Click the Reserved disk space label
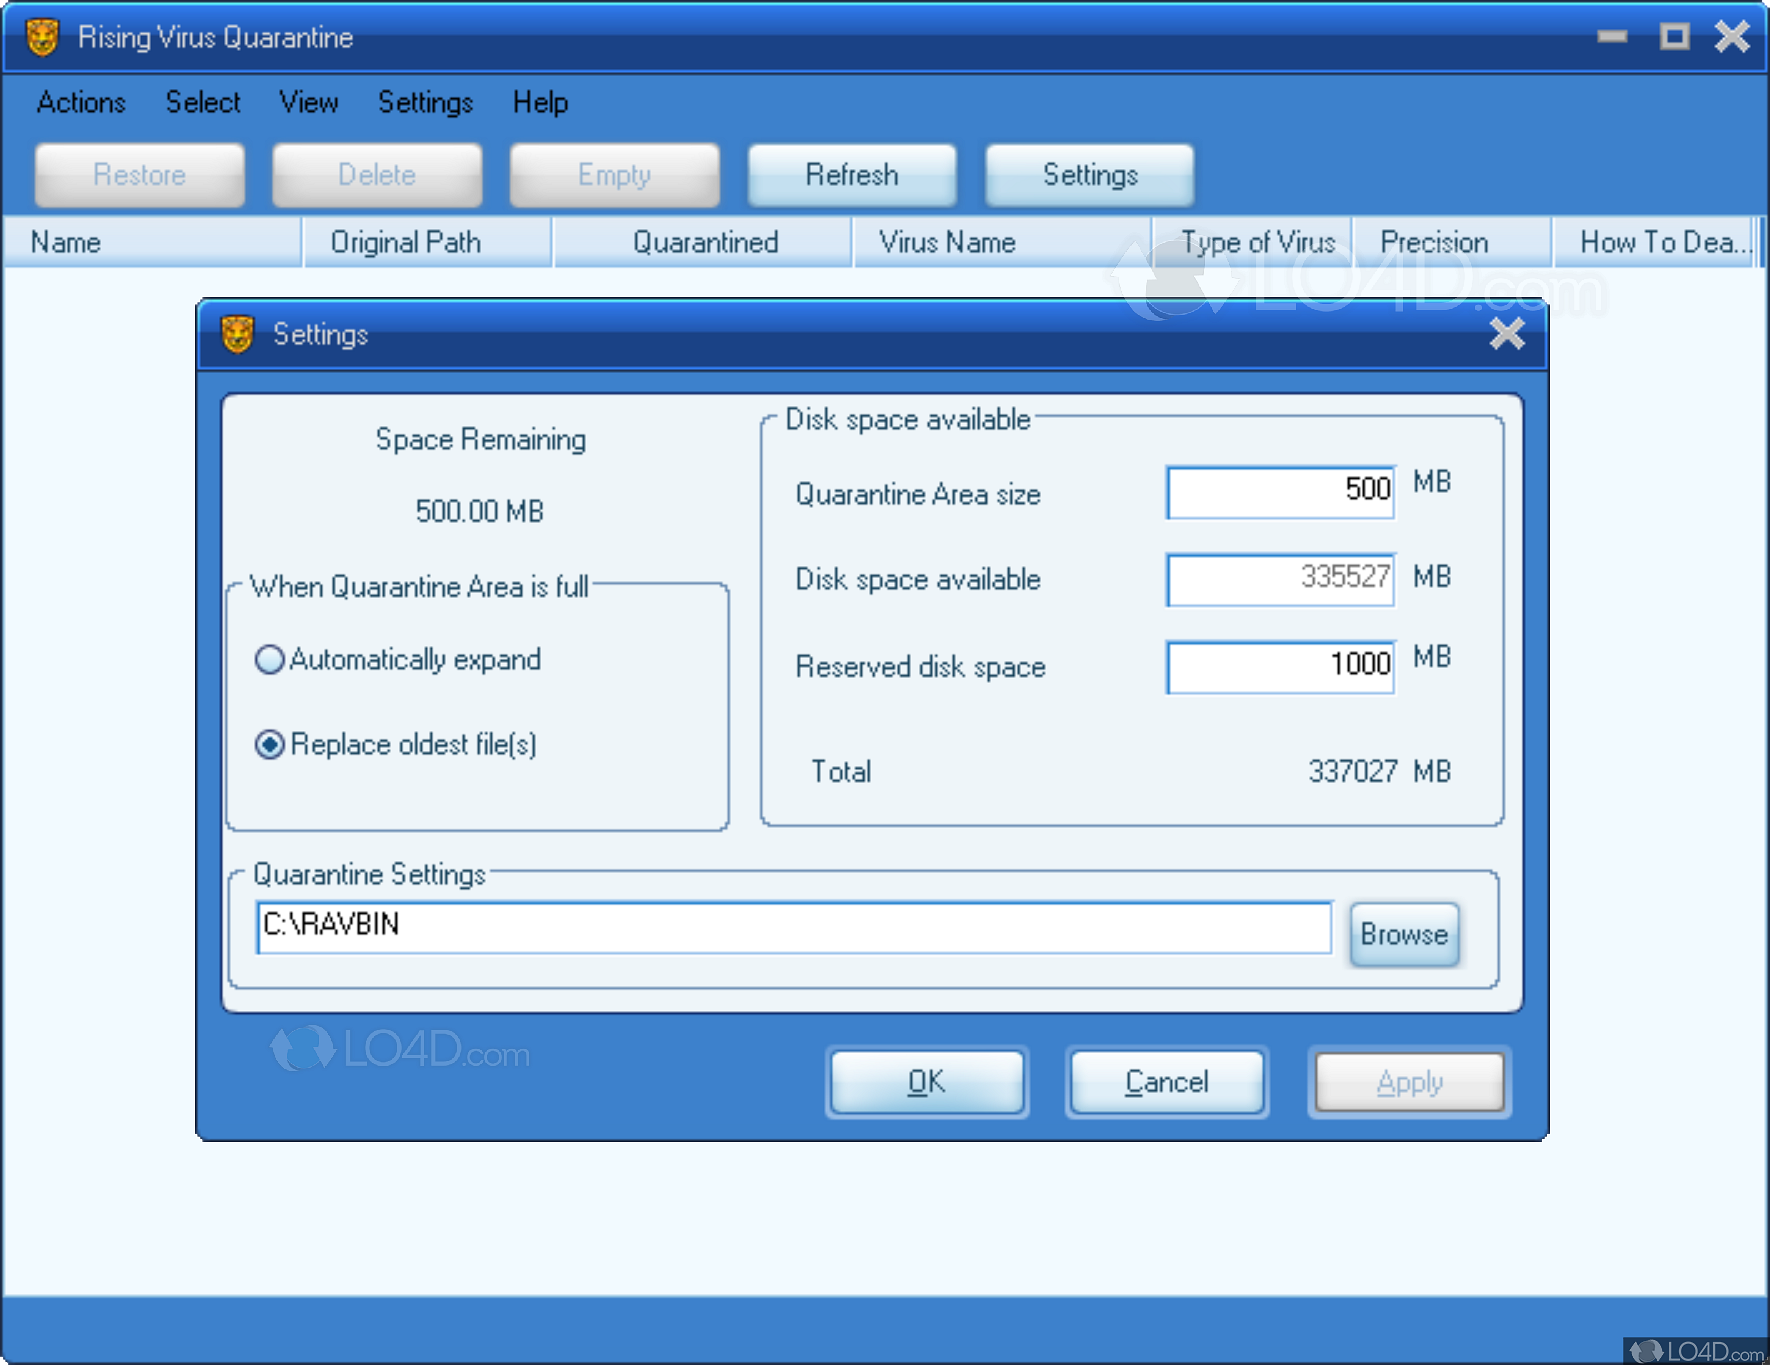 tap(920, 667)
